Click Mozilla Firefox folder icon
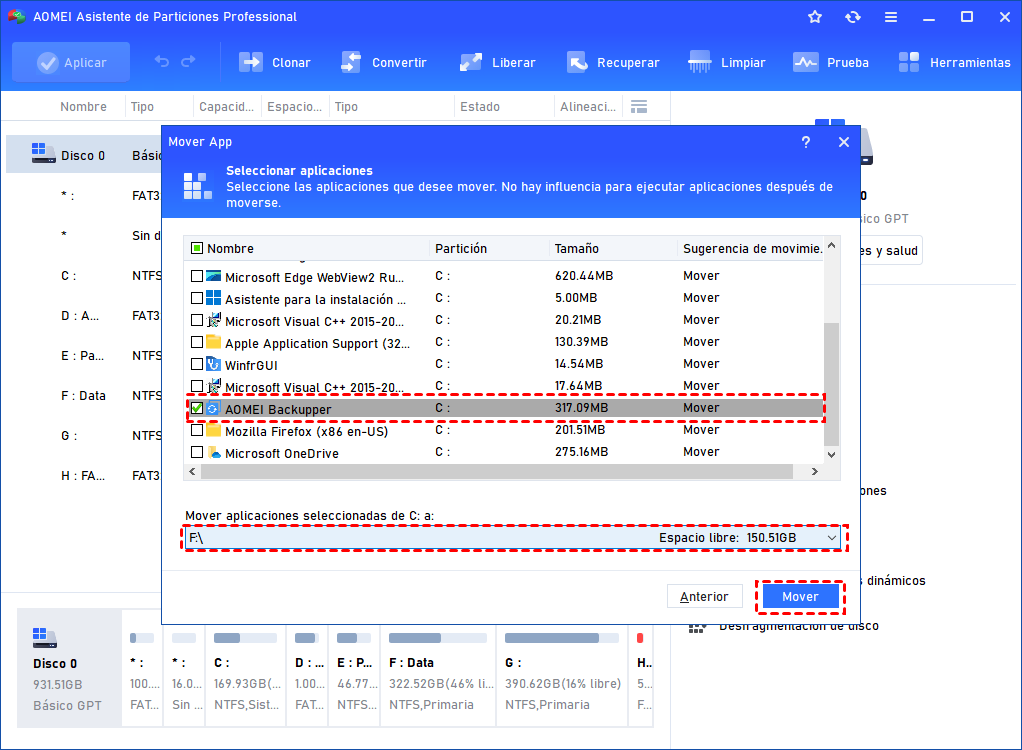This screenshot has width=1022, height=750. coord(214,429)
